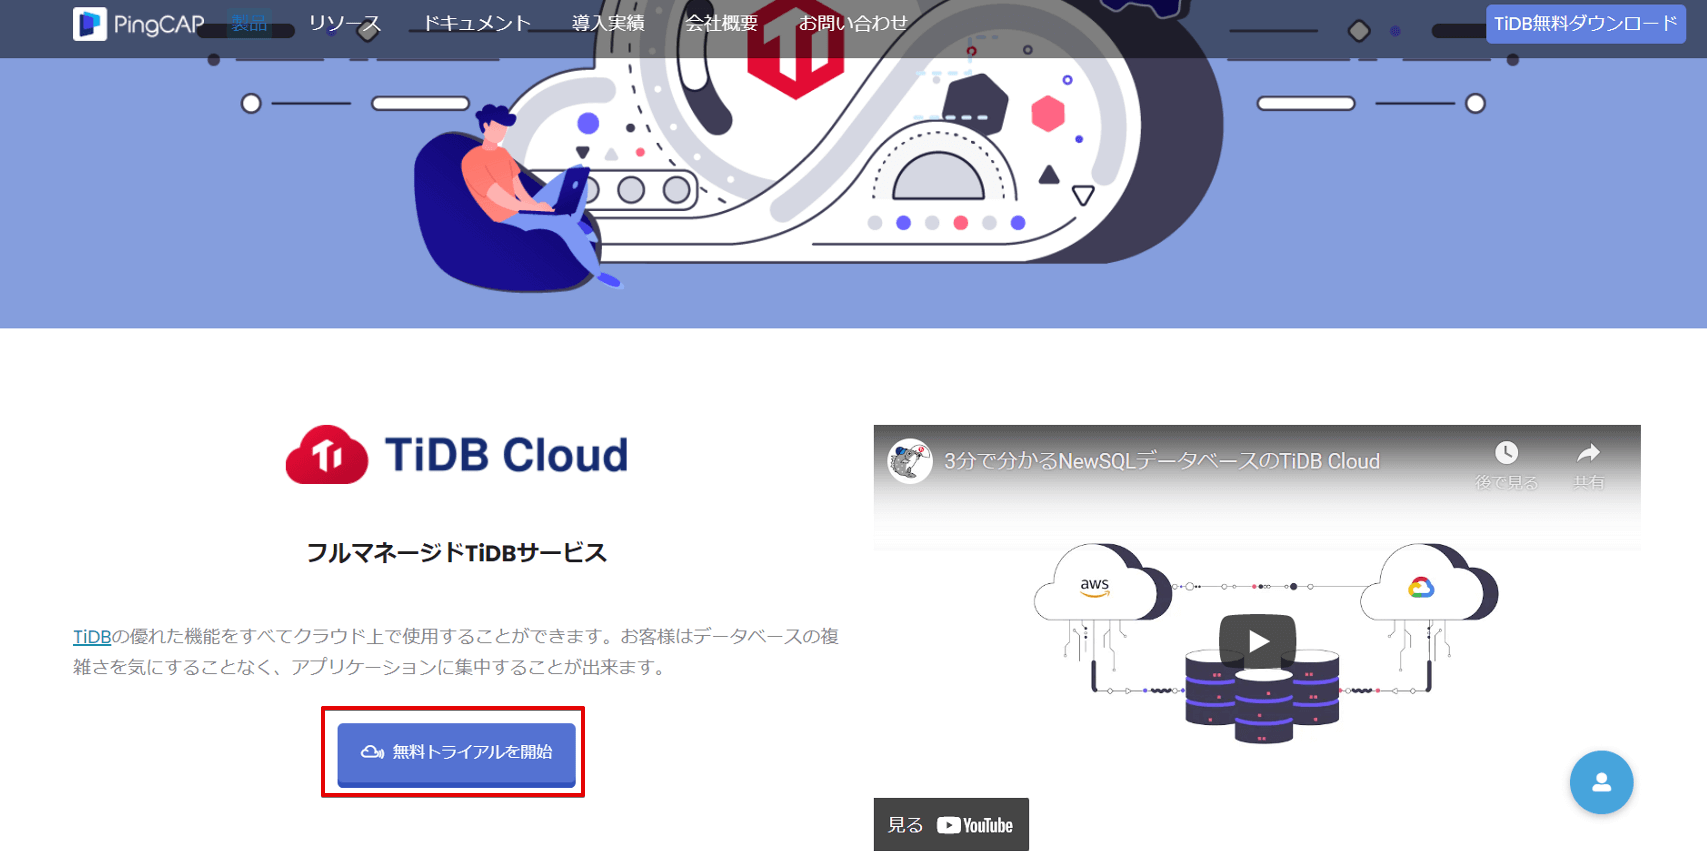1707x851 pixels.
Task: Click the PingCAP logo in the header
Action: coord(139,24)
